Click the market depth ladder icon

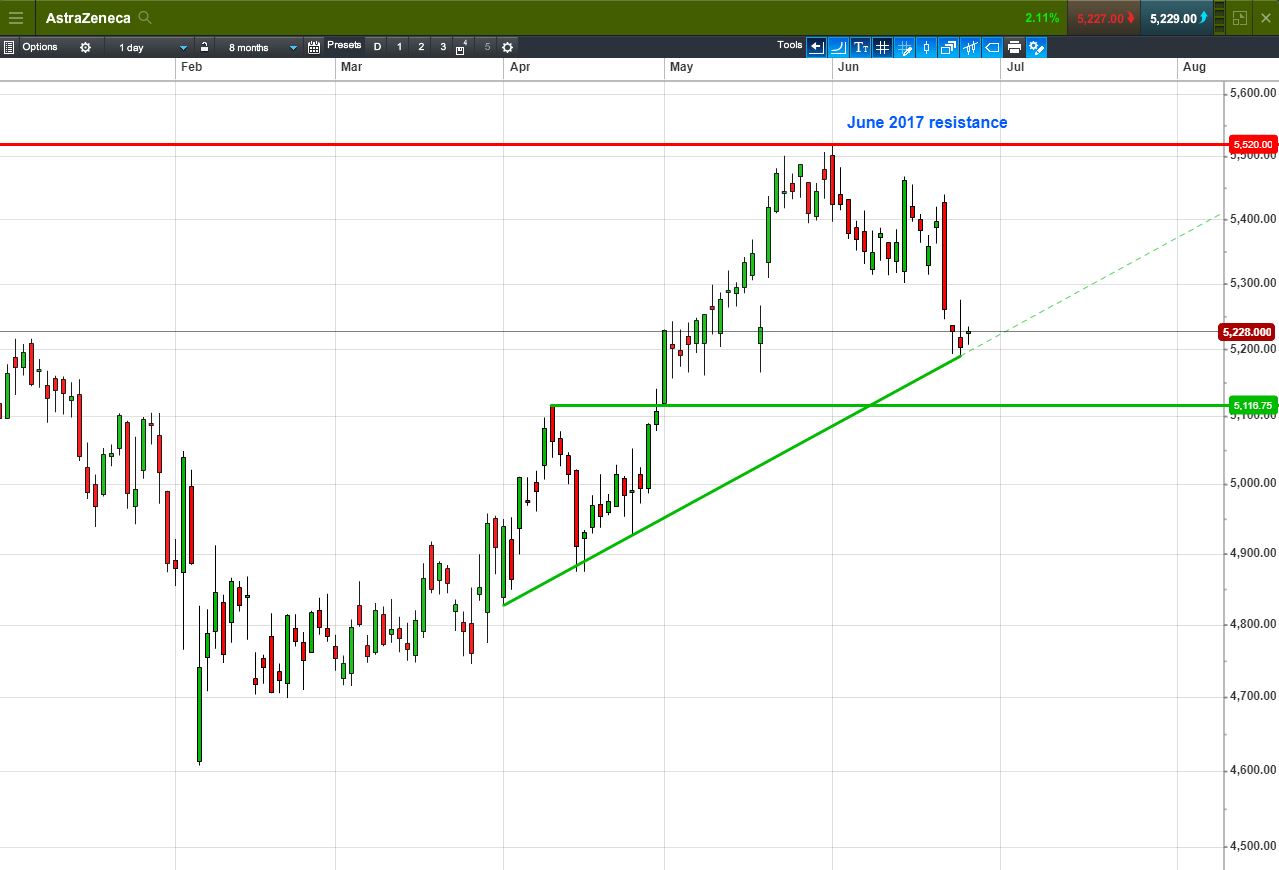[1219, 18]
